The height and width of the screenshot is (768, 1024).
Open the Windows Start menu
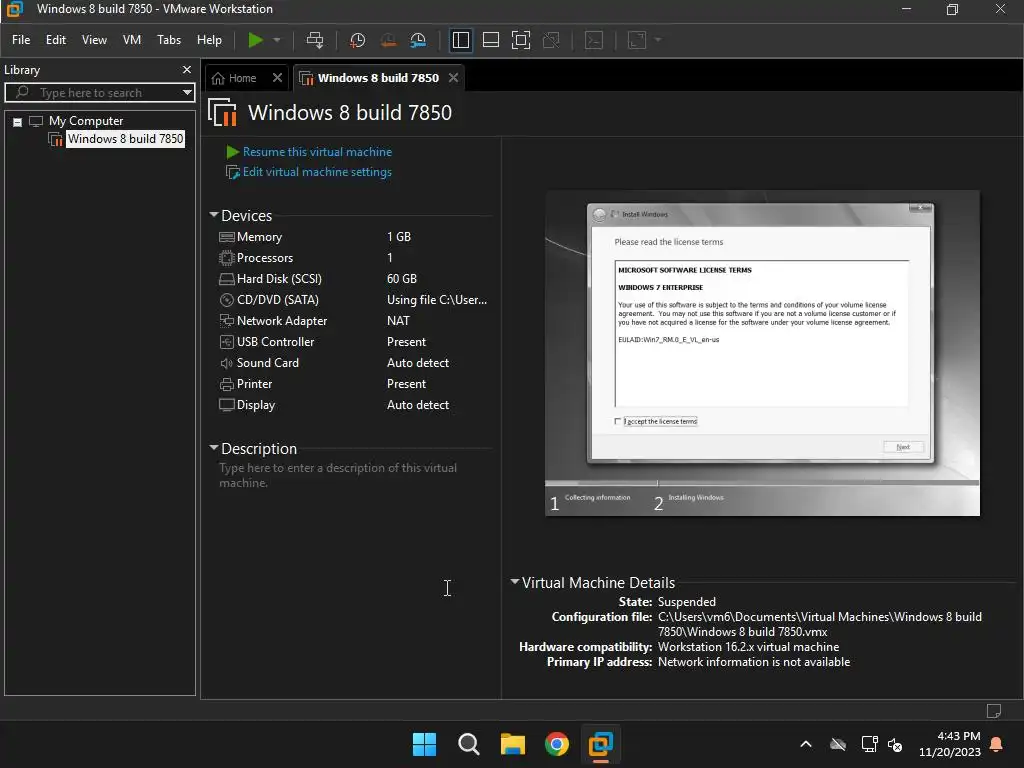pos(424,744)
